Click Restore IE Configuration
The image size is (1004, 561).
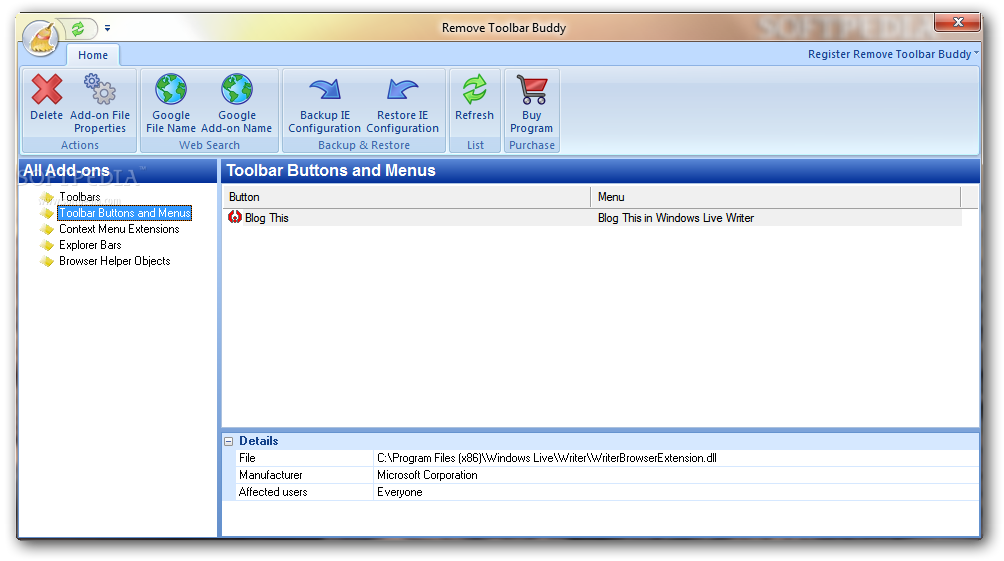pyautogui.click(x=402, y=104)
